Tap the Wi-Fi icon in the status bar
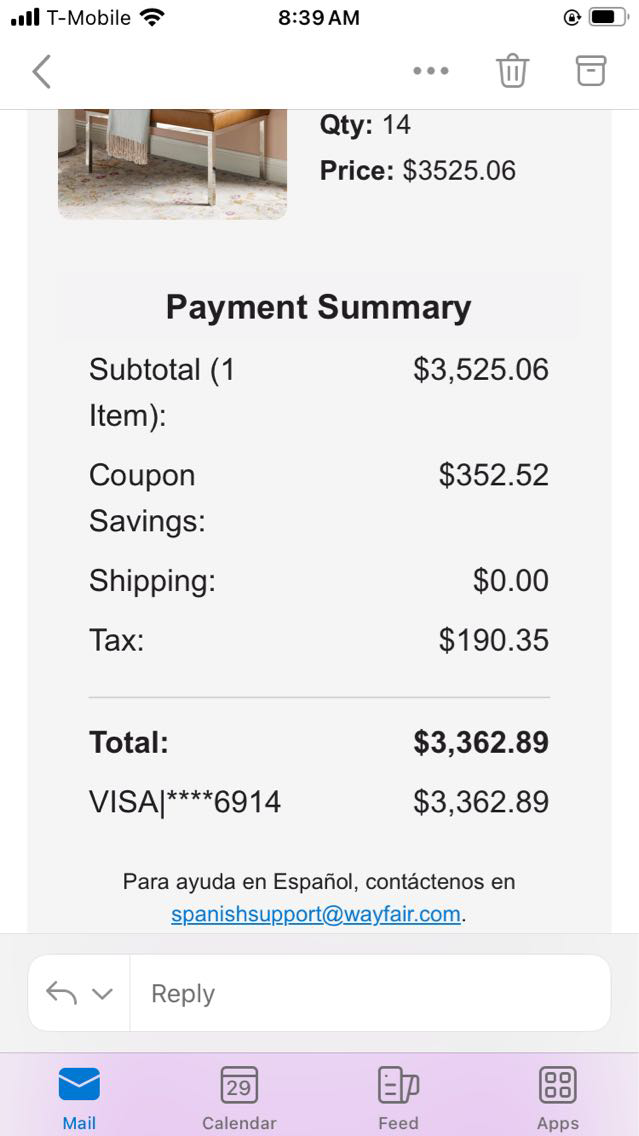The width and height of the screenshot is (639, 1136). point(152,17)
